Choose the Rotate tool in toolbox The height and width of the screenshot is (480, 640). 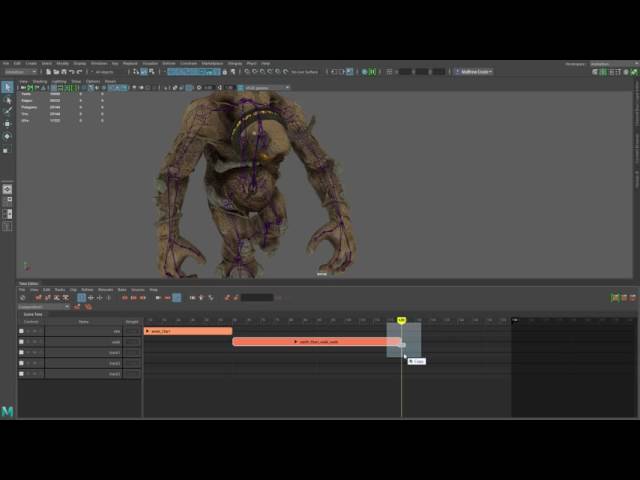coord(7,136)
